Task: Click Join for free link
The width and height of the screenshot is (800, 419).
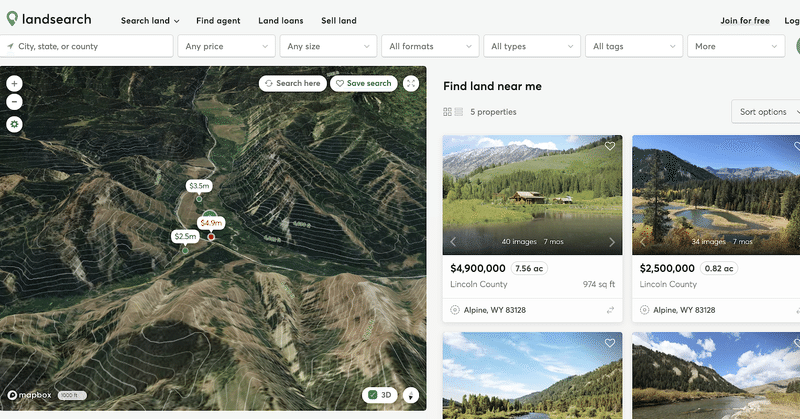Action: pyautogui.click(x=744, y=21)
